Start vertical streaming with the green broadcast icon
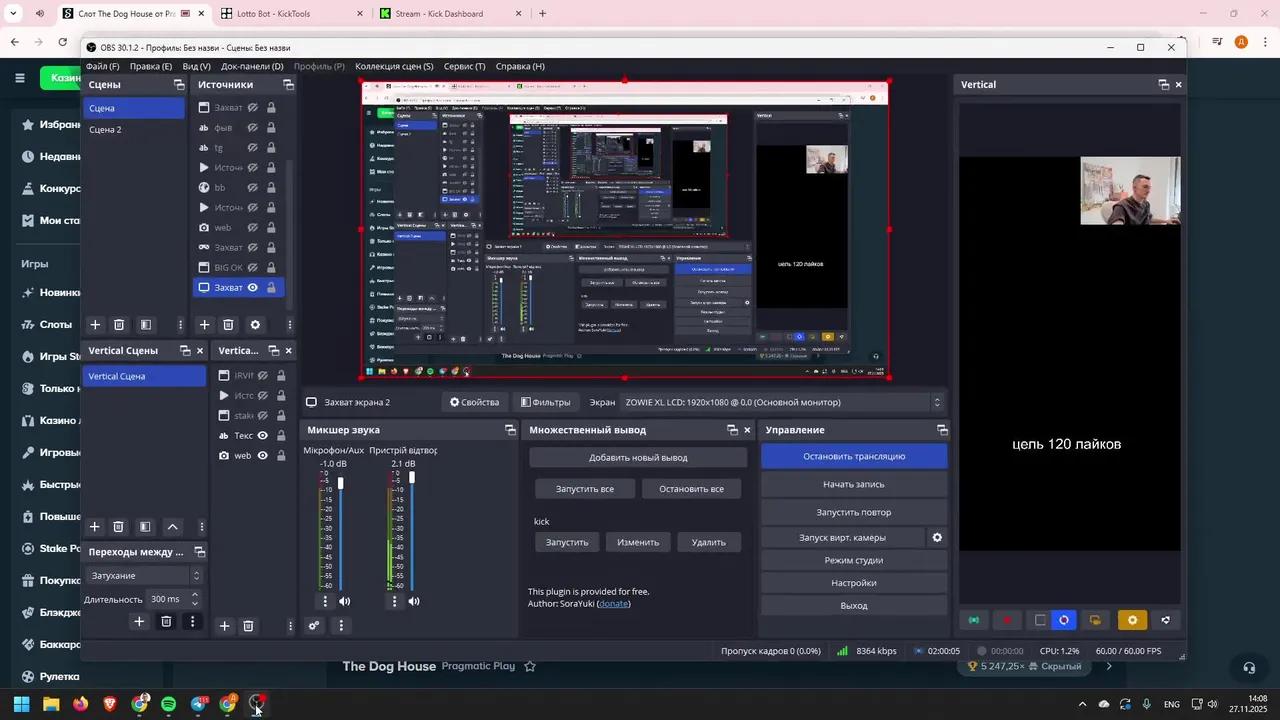 (973, 620)
